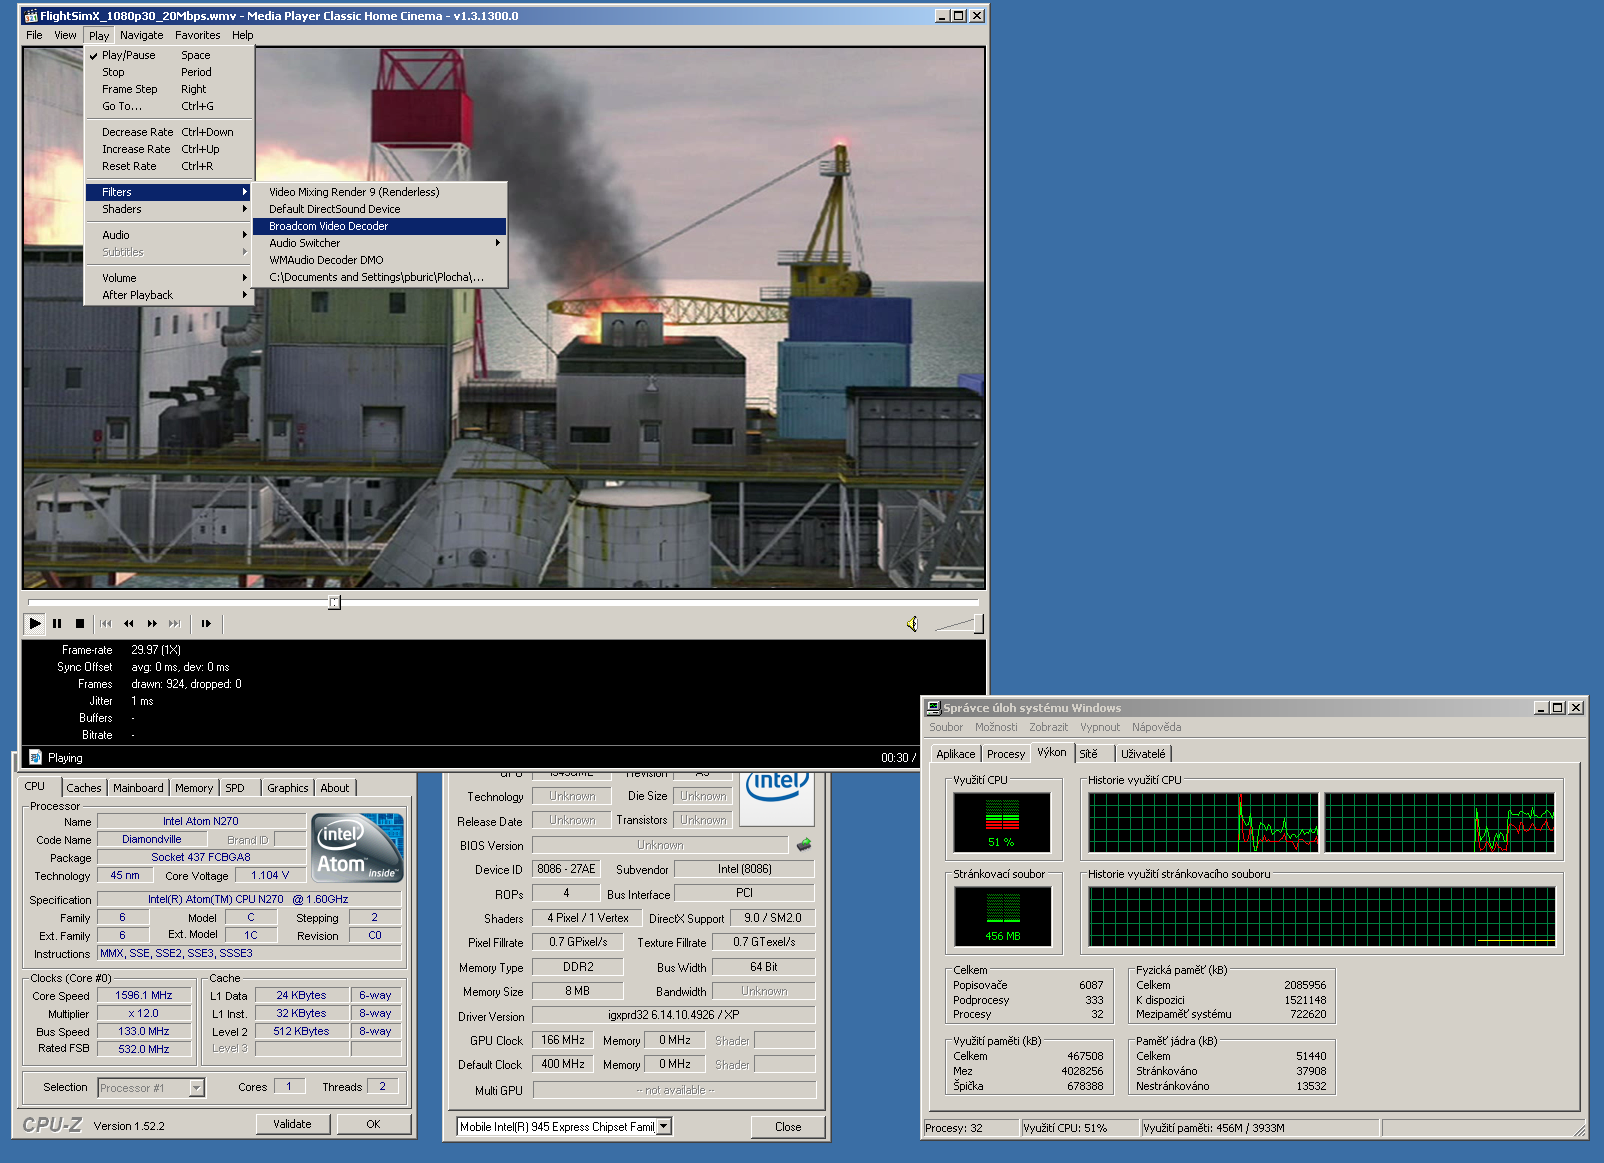The width and height of the screenshot is (1604, 1163).
Task: Switch to CPU-Z Caches tab
Action: tap(84, 788)
